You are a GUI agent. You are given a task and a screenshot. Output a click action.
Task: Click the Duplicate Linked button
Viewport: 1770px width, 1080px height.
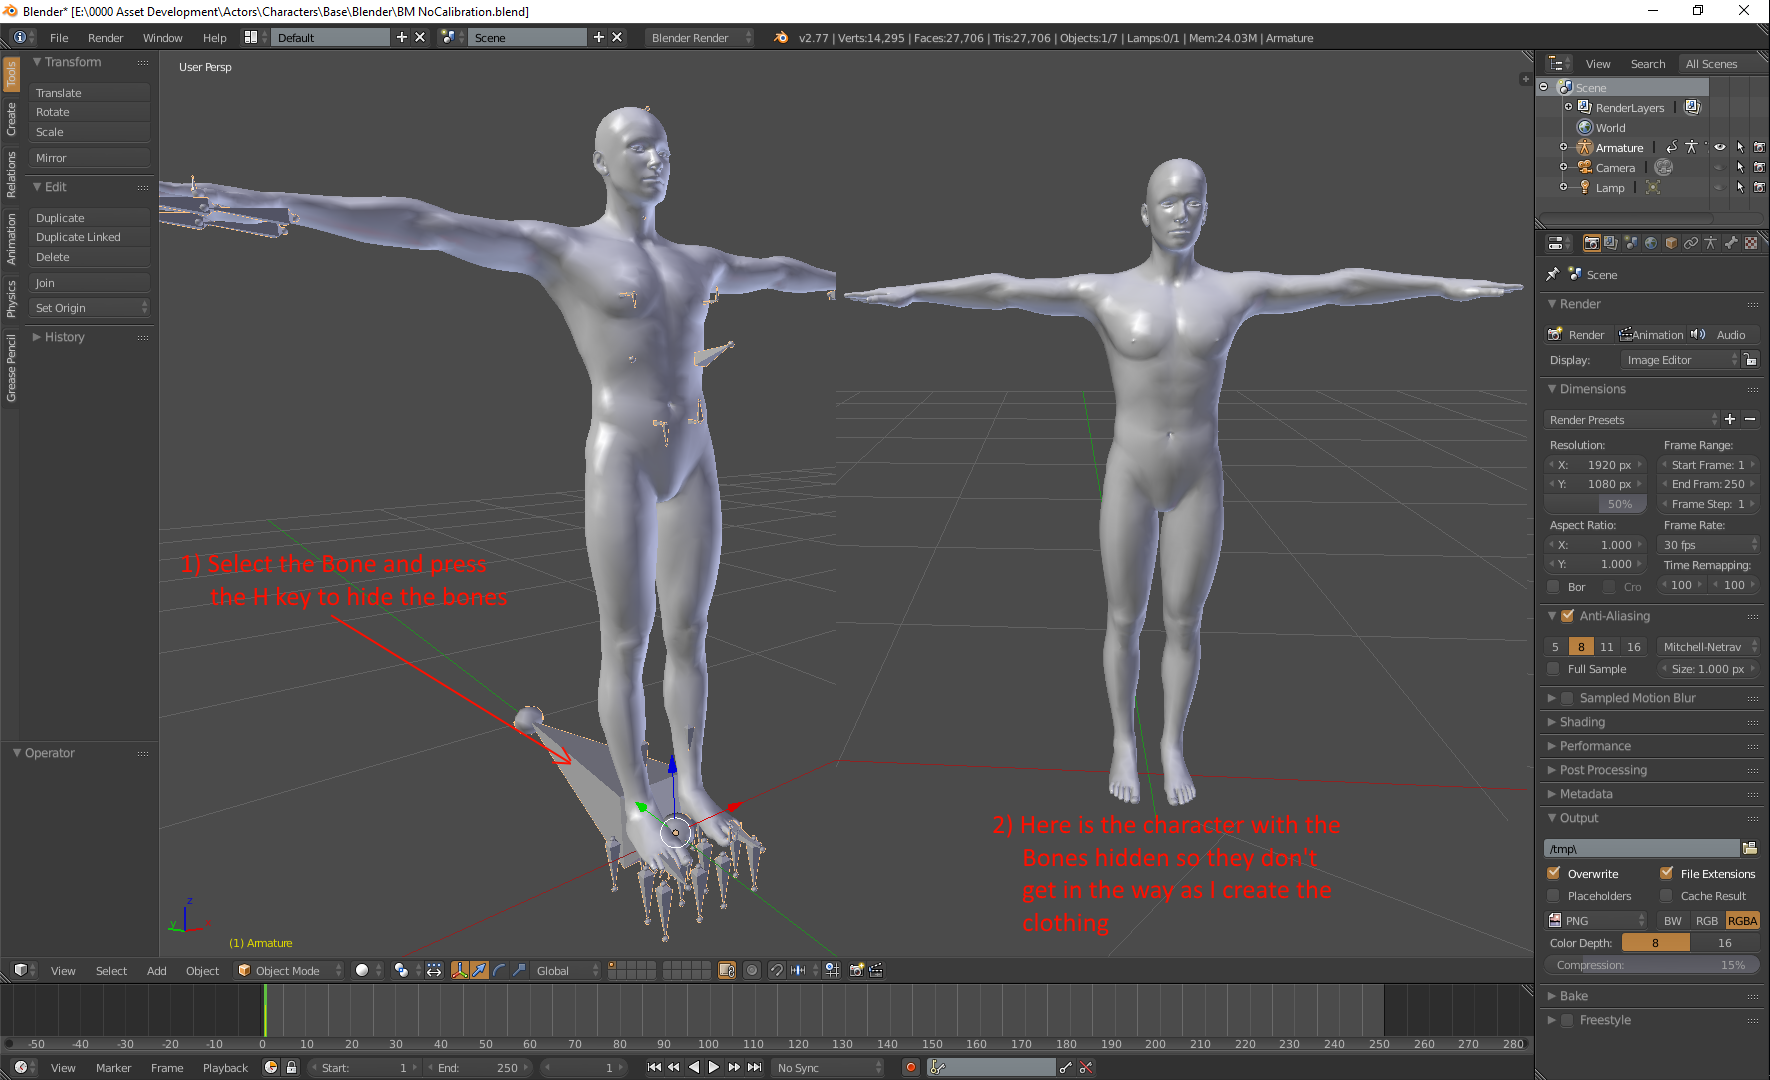(90, 237)
